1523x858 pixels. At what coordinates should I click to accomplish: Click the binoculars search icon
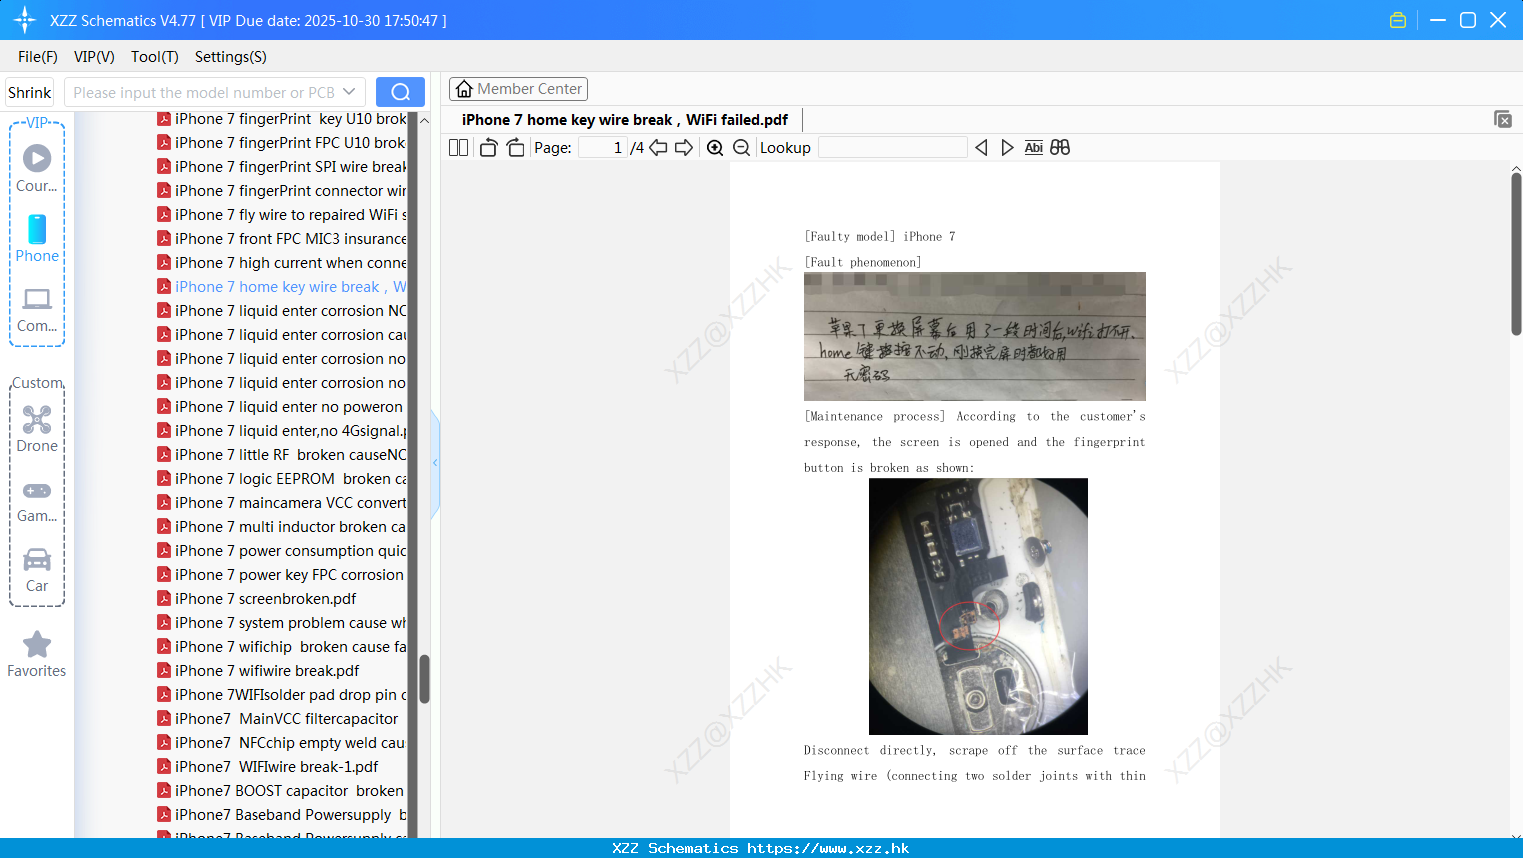coord(1060,148)
